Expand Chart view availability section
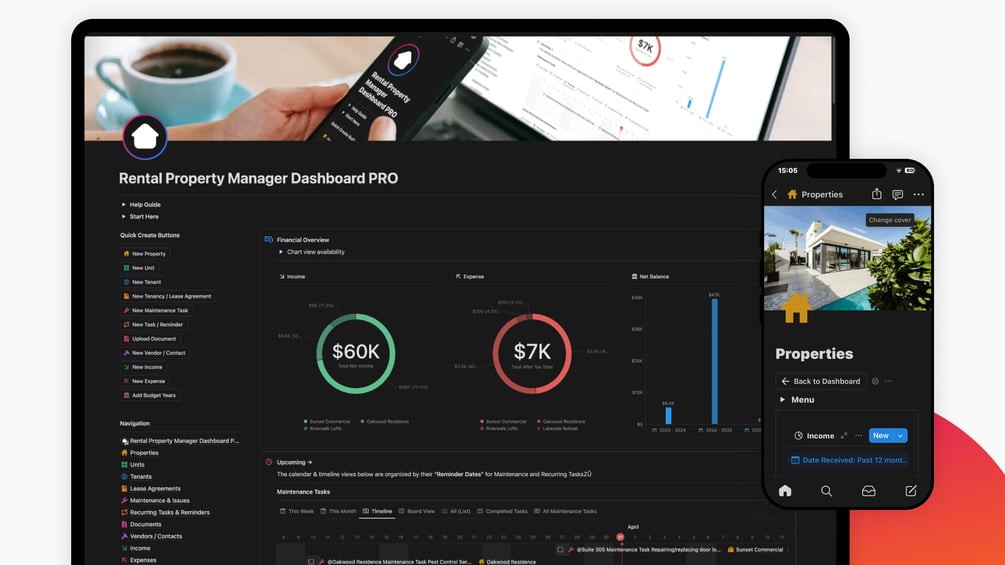Image resolution: width=1005 pixels, height=565 pixels. pos(281,252)
